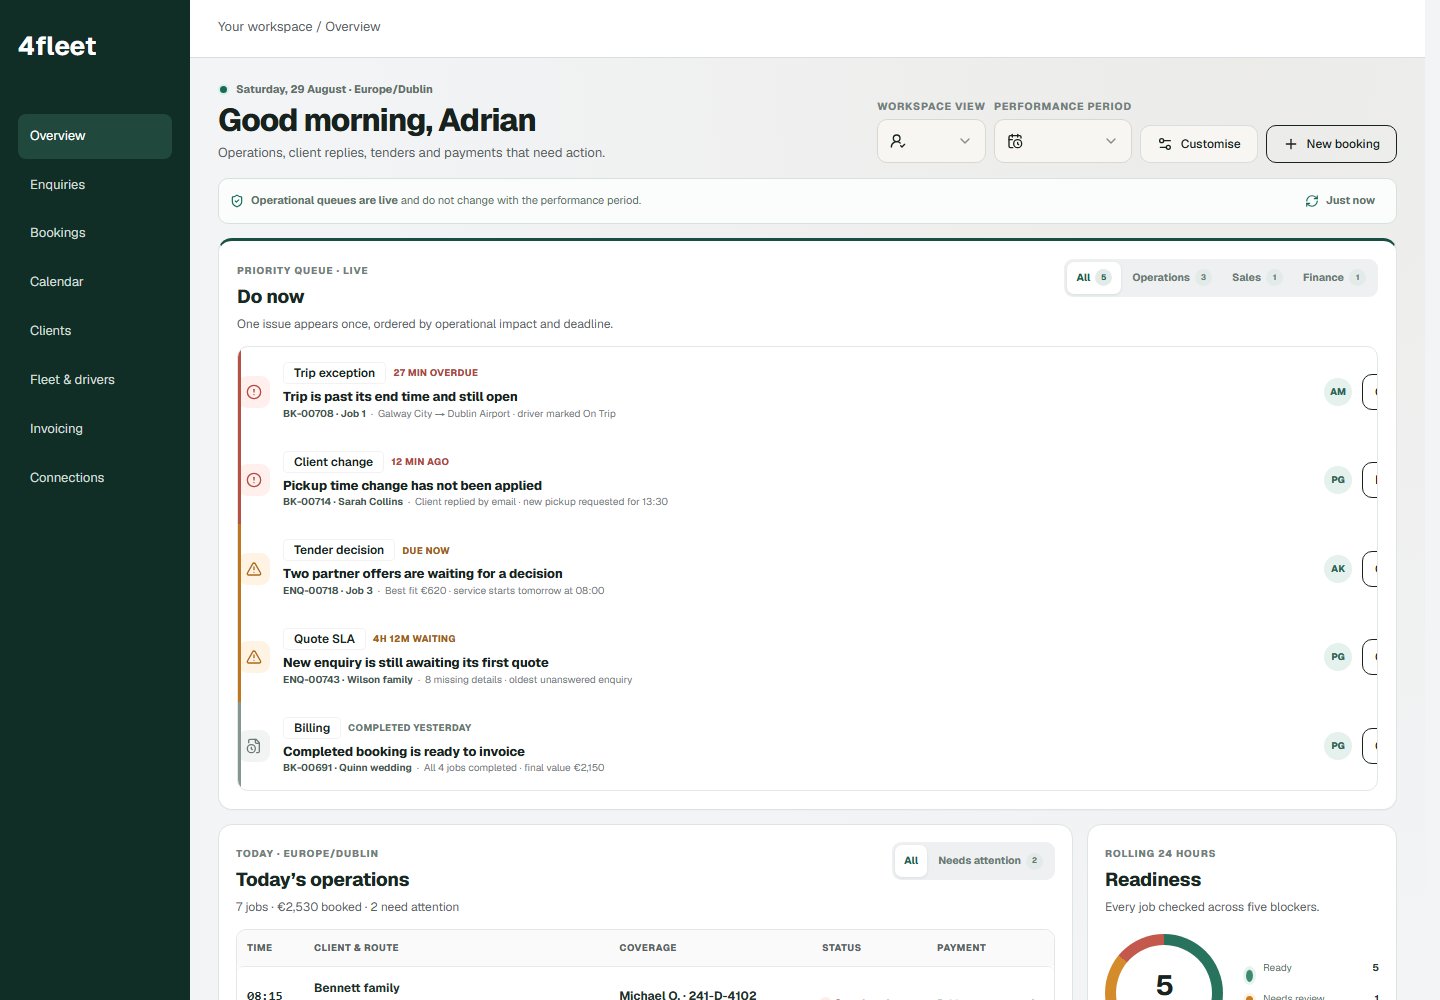Click the red alert icon on Trip exception row
1440x1000 pixels.
(254, 392)
